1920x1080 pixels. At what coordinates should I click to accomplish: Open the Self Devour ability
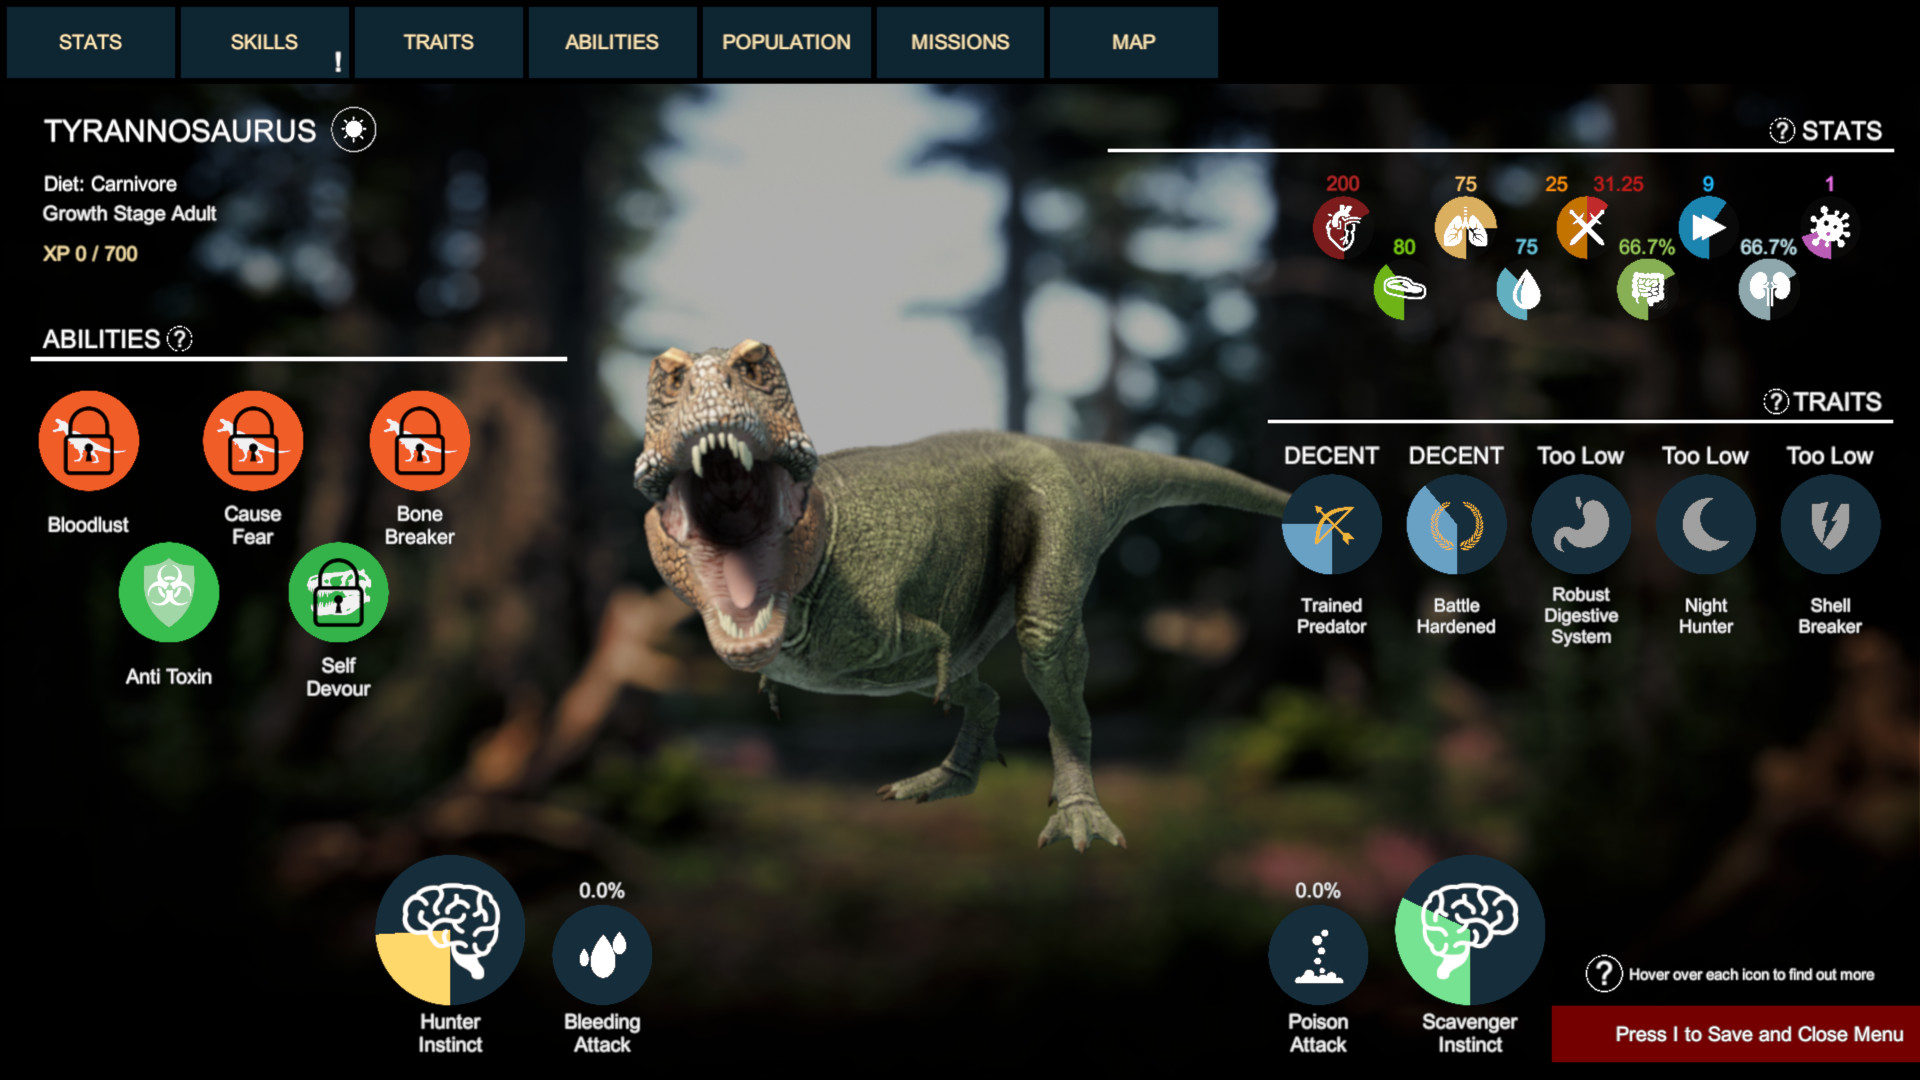337,592
